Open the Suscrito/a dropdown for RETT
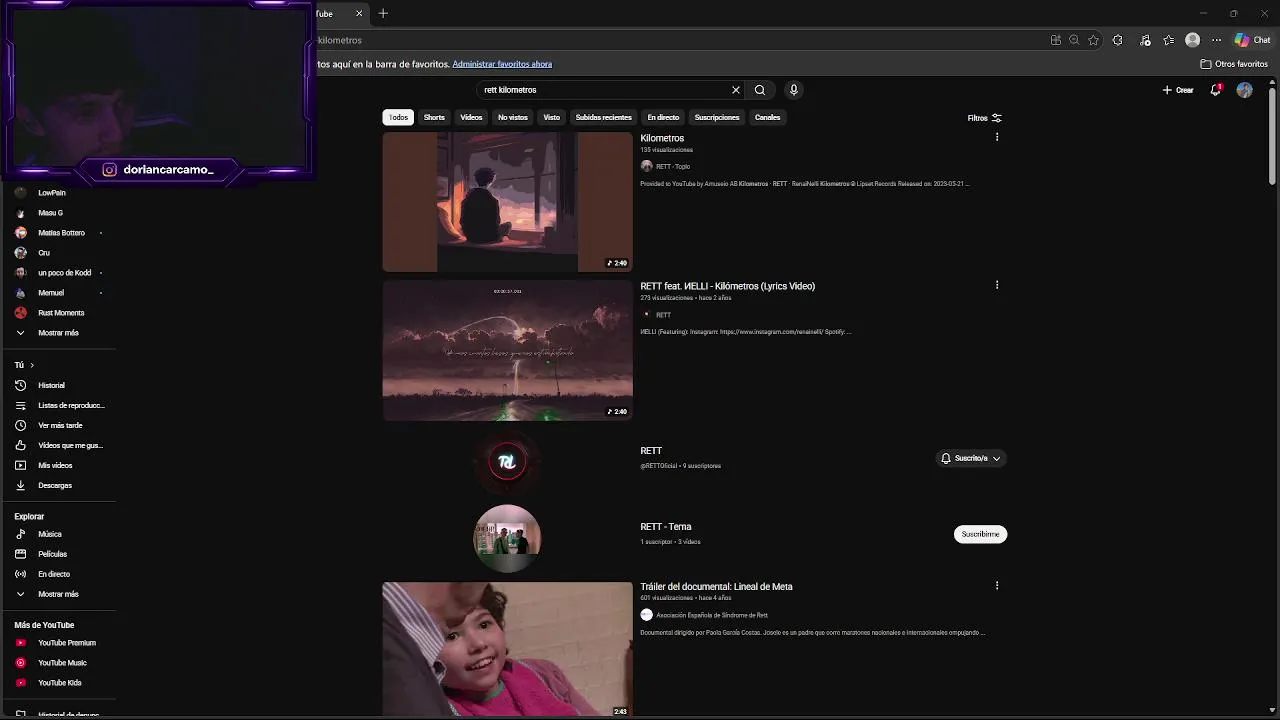 [970, 458]
